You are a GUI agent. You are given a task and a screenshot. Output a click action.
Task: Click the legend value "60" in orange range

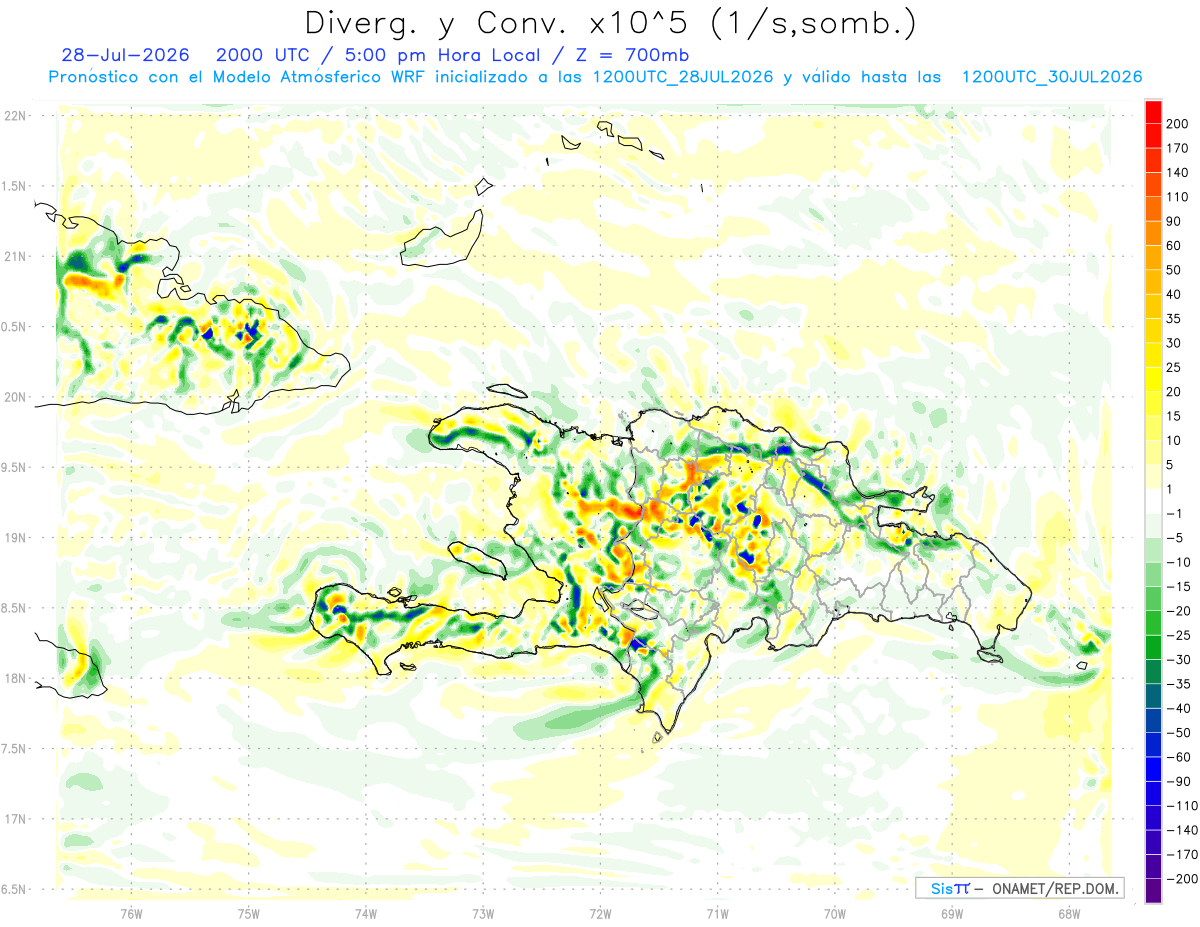[x=1175, y=246]
